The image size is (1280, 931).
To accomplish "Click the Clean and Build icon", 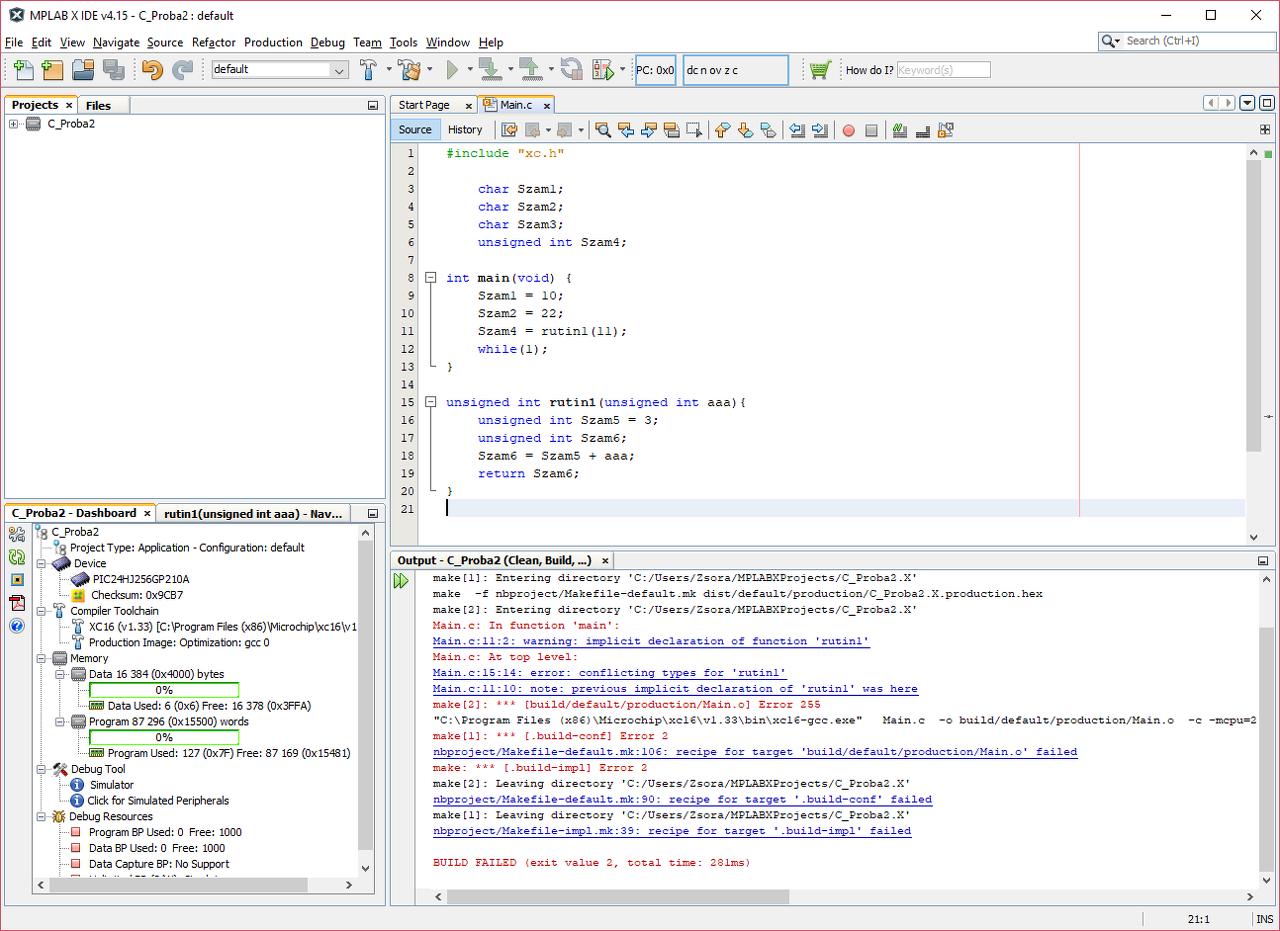I will tap(408, 70).
